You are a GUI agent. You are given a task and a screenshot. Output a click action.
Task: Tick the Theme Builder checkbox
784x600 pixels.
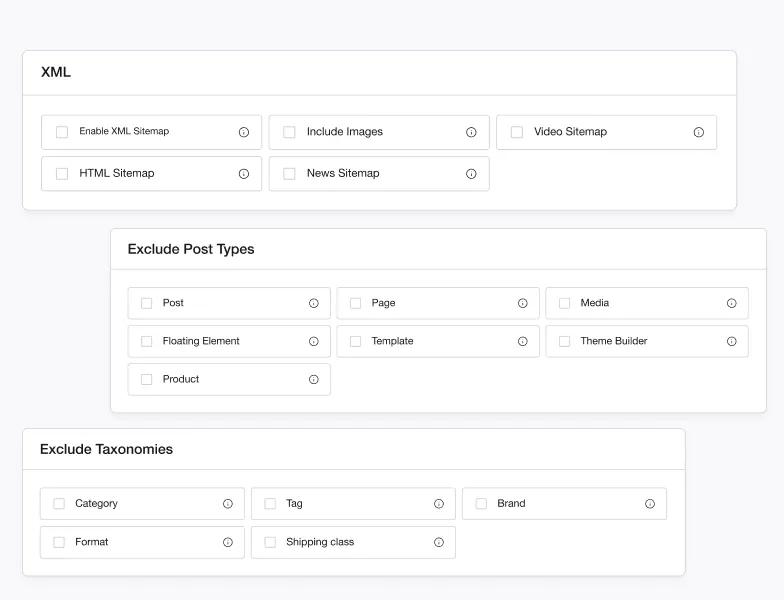click(564, 341)
